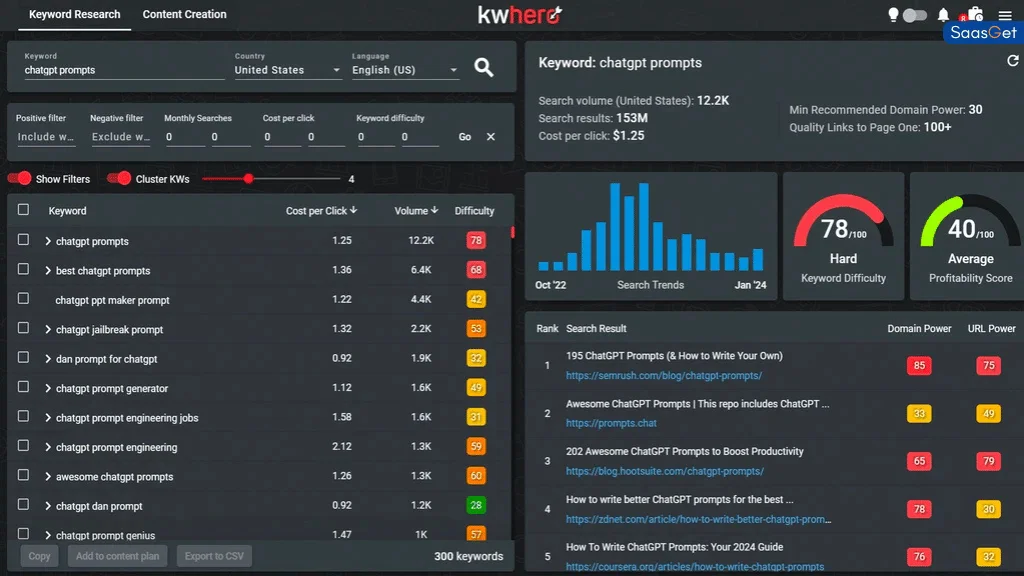The width and height of the screenshot is (1024, 576).
Task: Check the chatgpt jailbreak prompt row
Action: coord(24,328)
